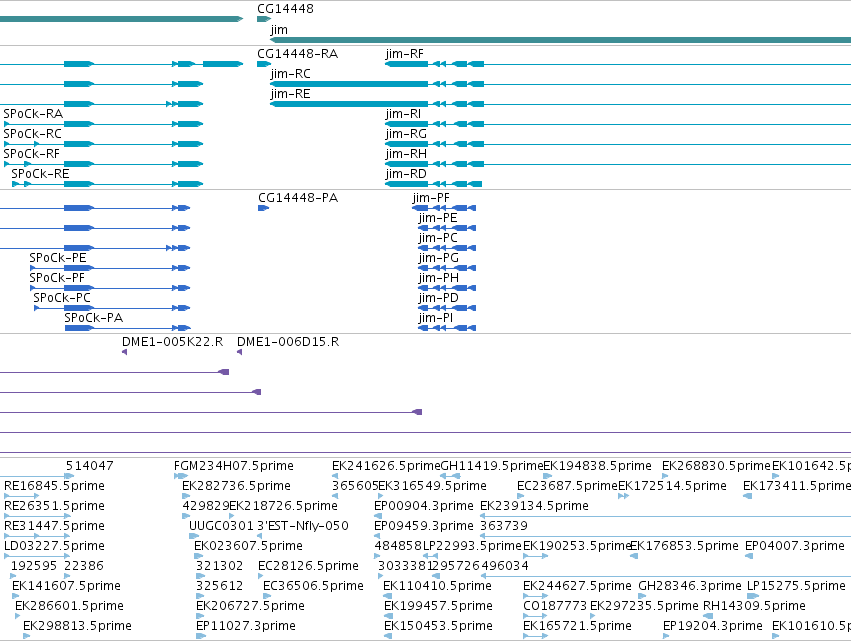The image size is (851, 641).
Task: Click the jim-PH protein label
Action: 439,278
